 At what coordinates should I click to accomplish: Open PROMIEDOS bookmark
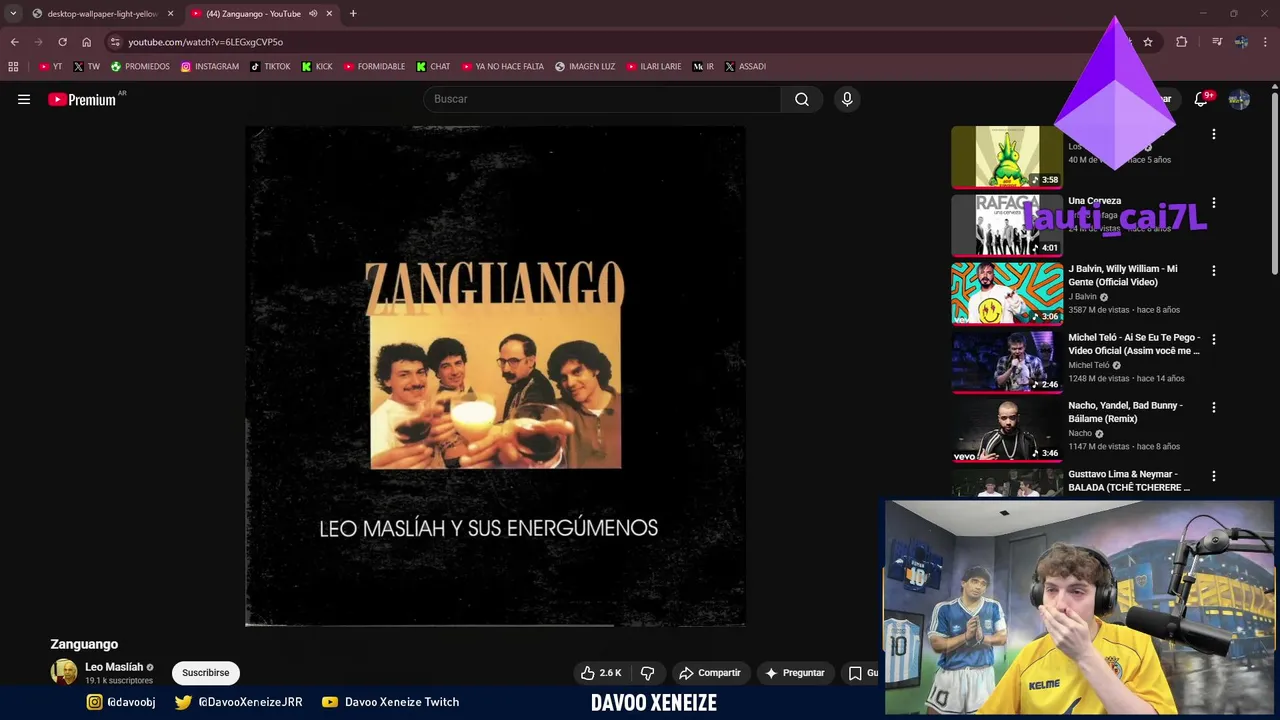tap(140, 67)
